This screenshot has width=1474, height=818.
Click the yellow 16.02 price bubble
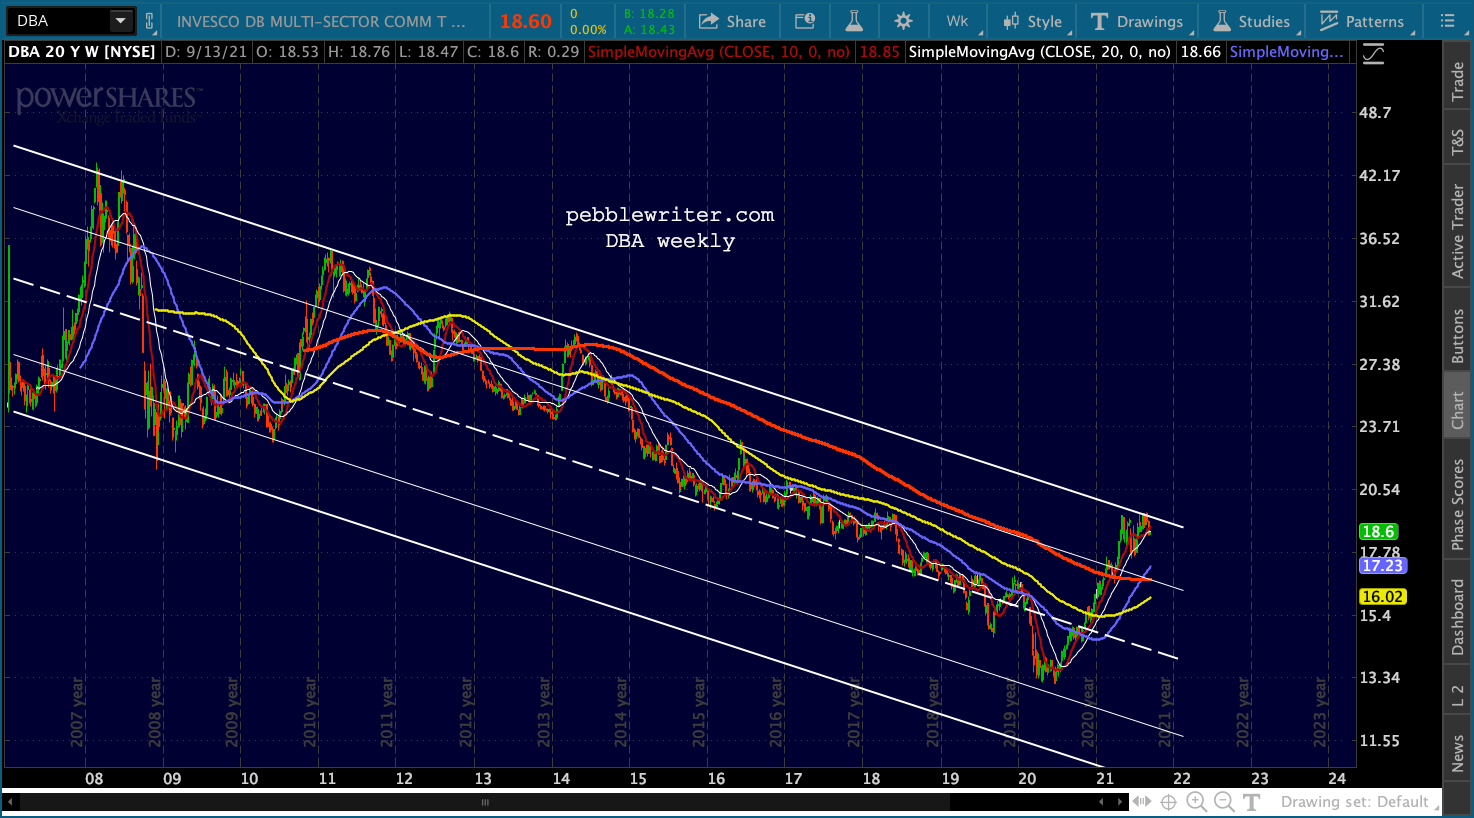click(1383, 597)
